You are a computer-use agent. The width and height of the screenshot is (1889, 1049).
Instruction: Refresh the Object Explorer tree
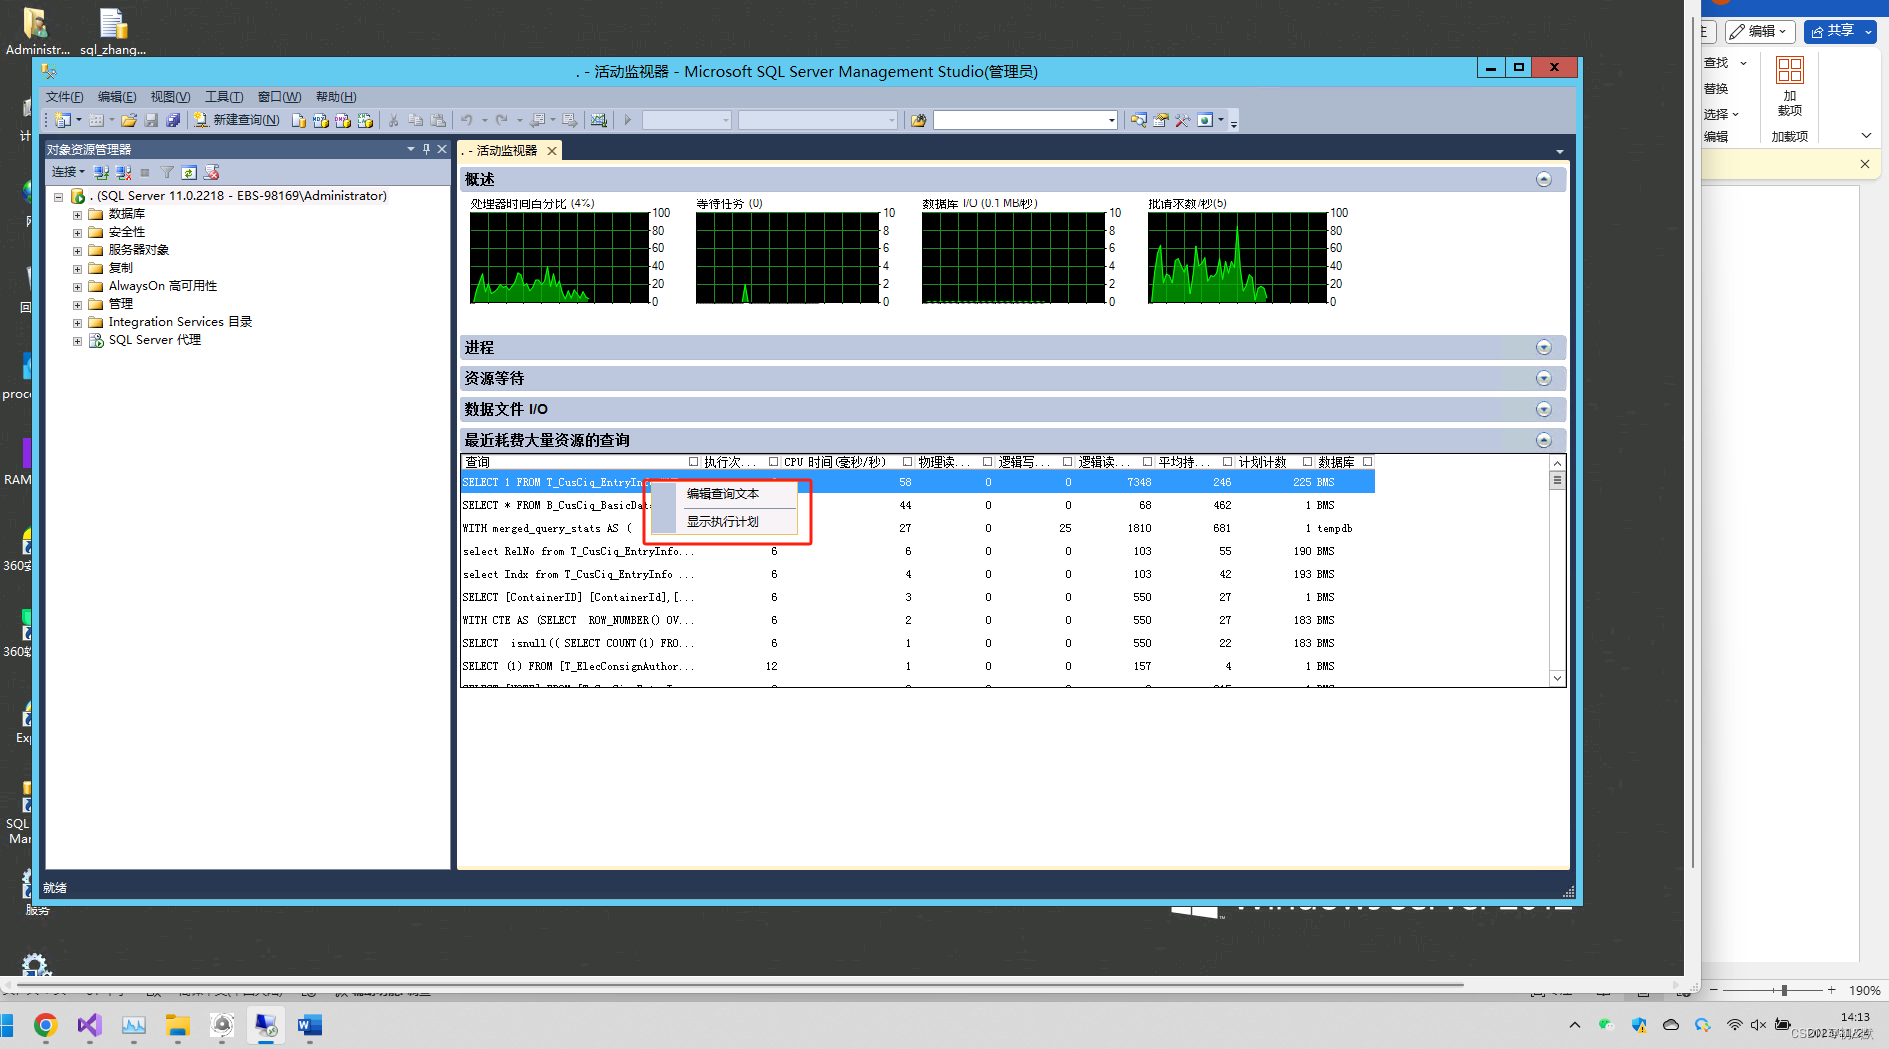tap(189, 172)
